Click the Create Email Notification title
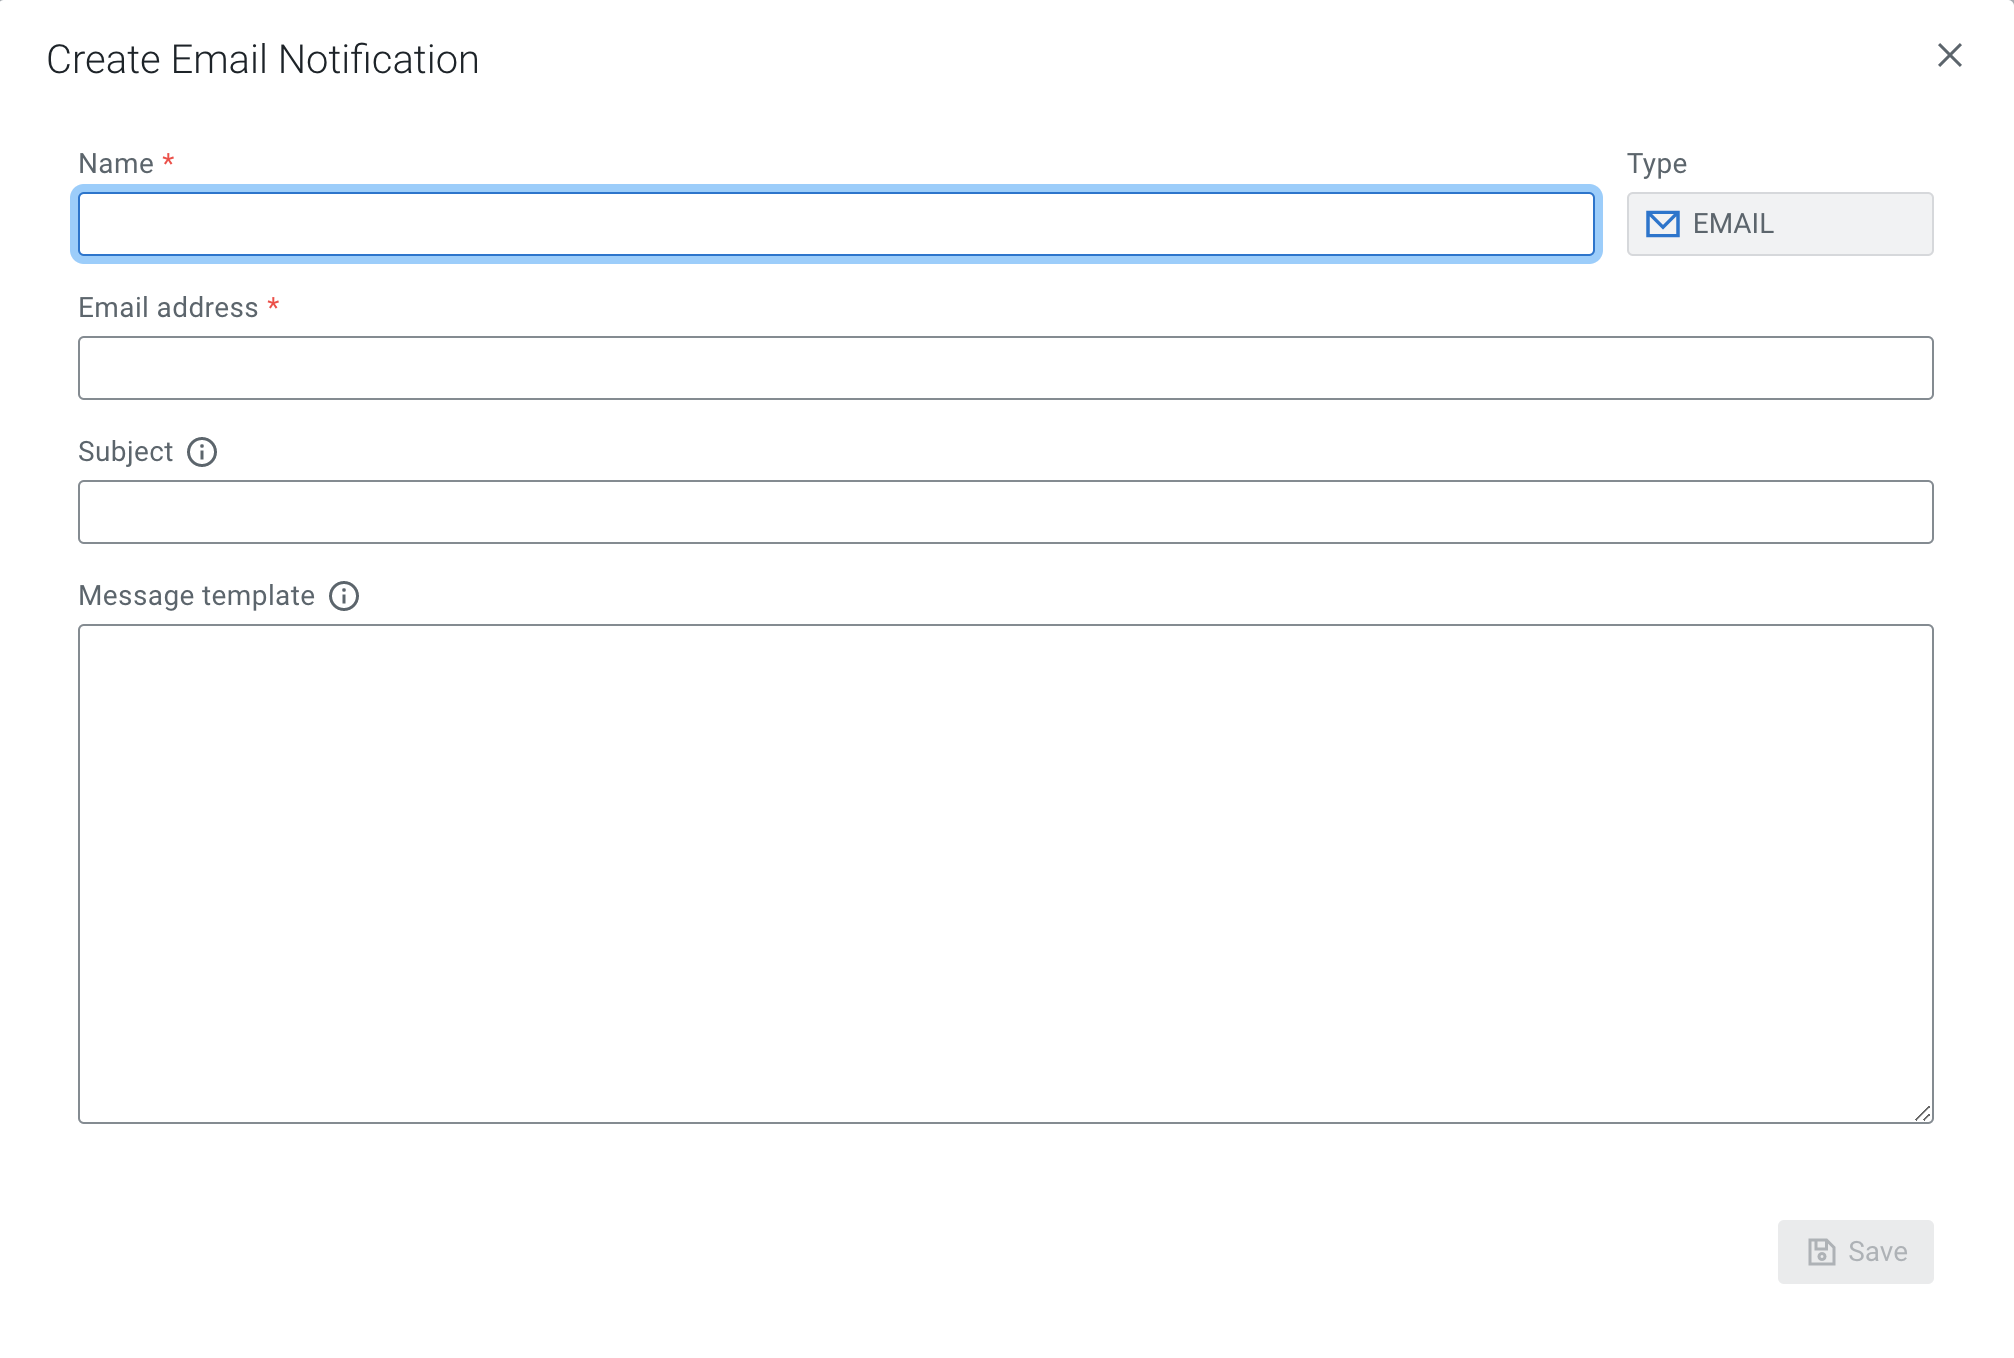 263,60
